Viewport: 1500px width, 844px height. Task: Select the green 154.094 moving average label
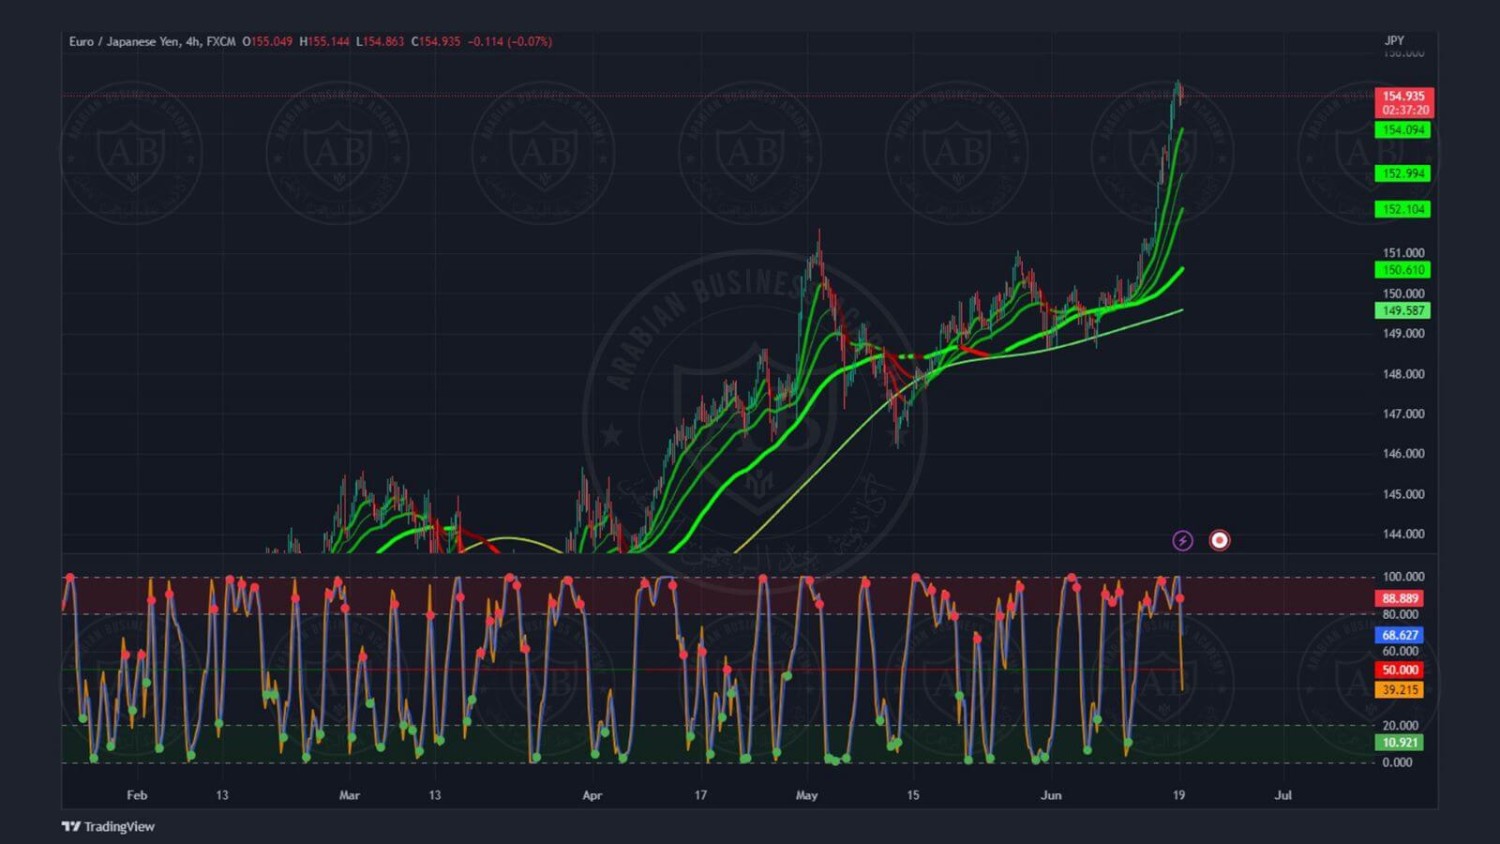click(1403, 130)
